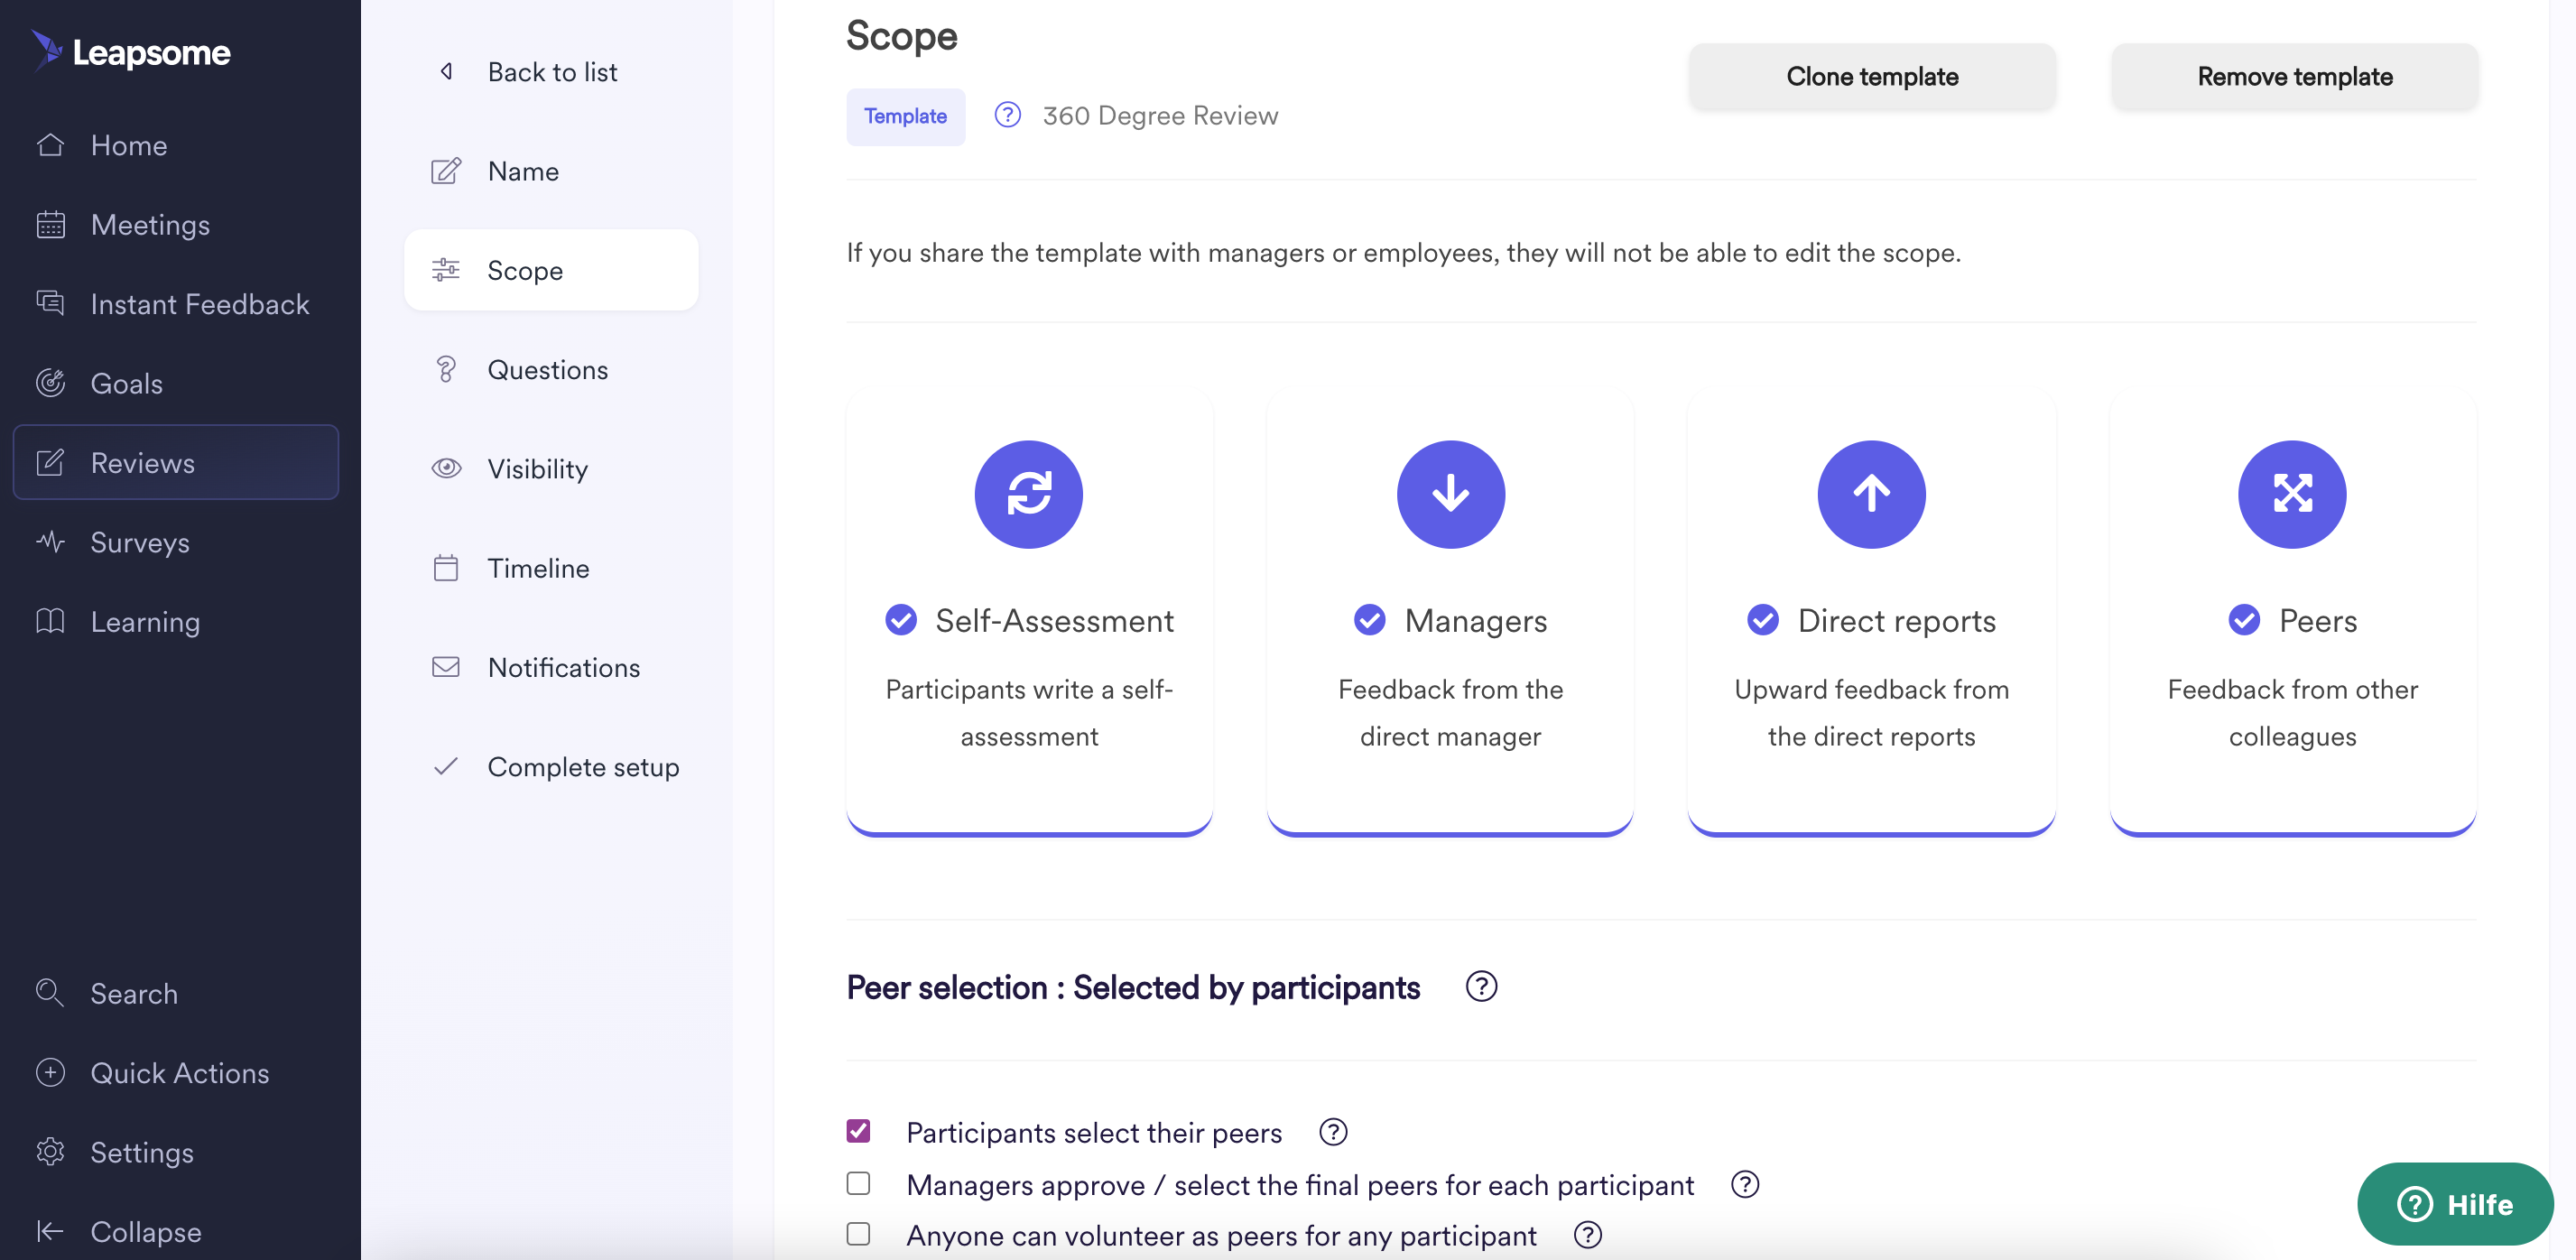Click the Instant Feedback chat icon
Image resolution: width=2576 pixels, height=1260 pixels.
click(50, 303)
